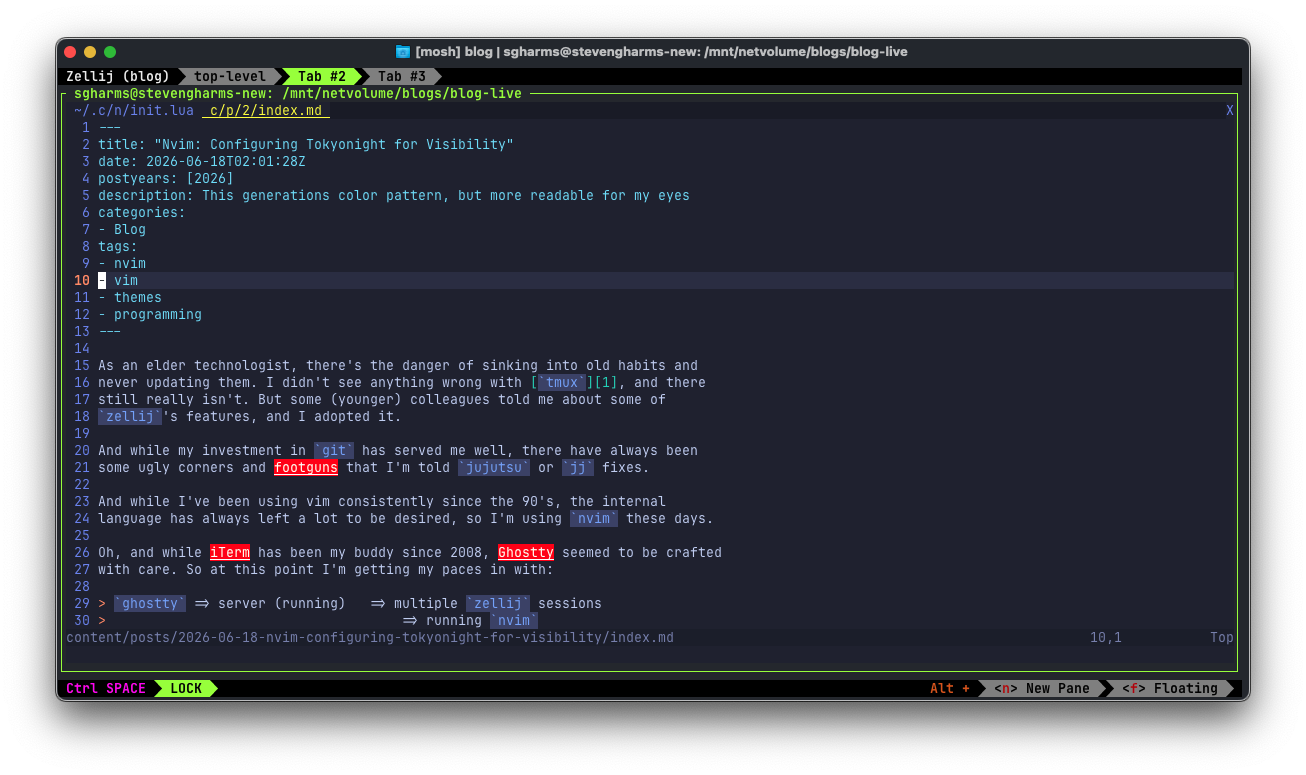Click the `tmux` inline code link text
This screenshot has width=1306, height=775.
(562, 382)
